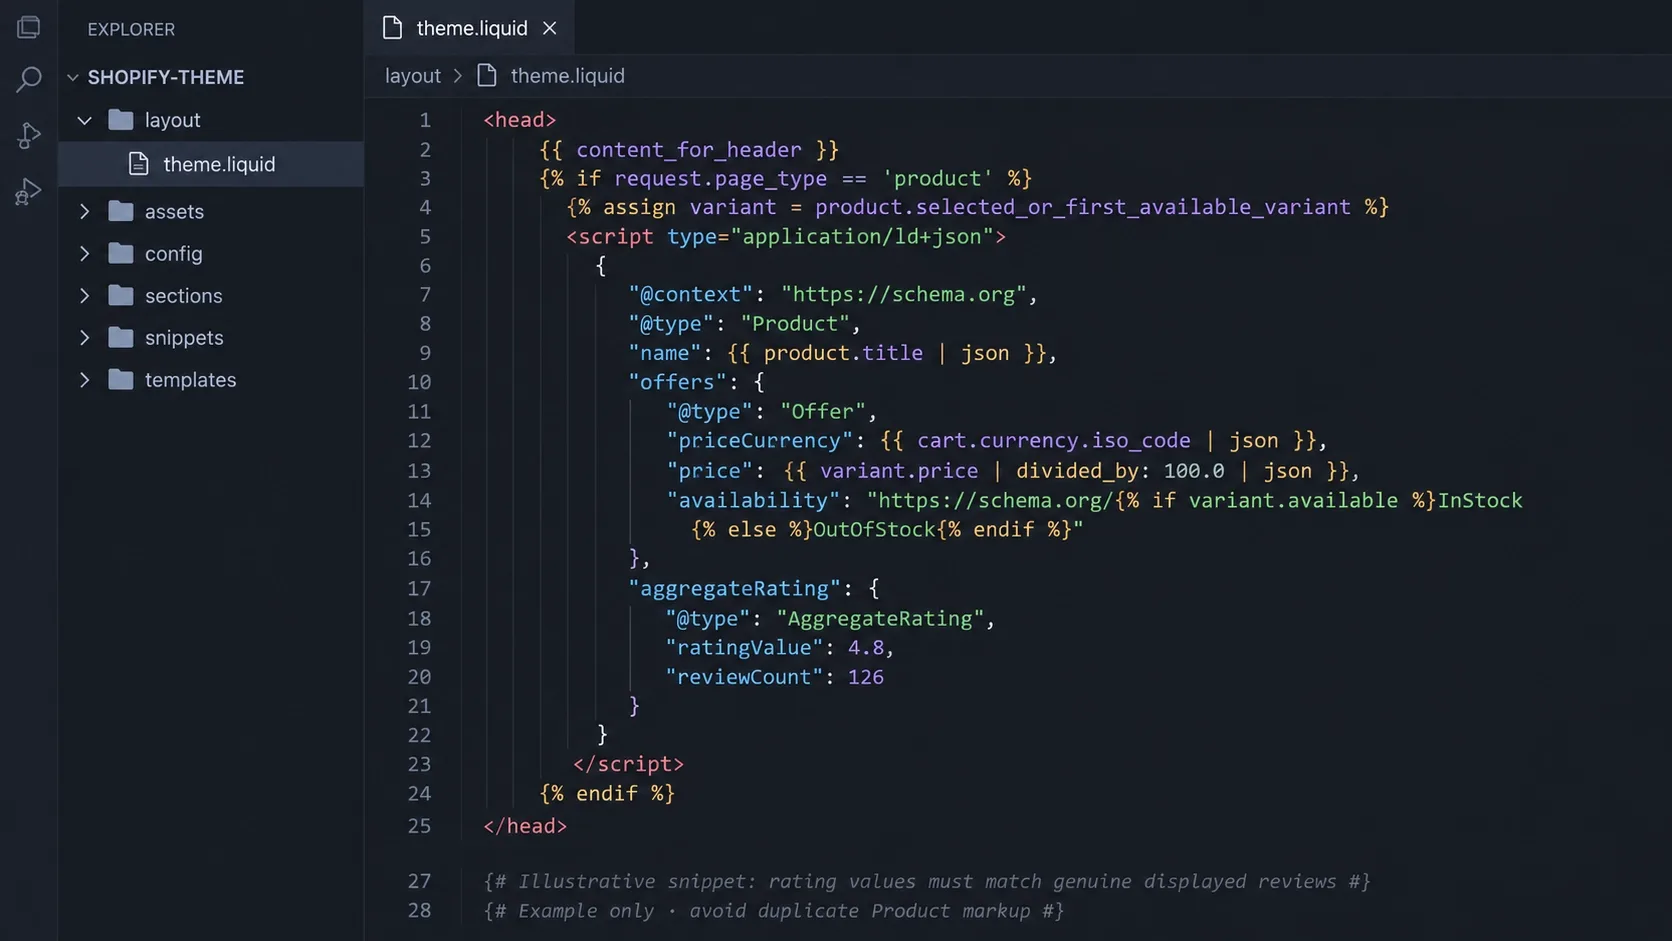Expand the templates folder chevron
Screen dimensions: 1672x941
(x=85, y=379)
